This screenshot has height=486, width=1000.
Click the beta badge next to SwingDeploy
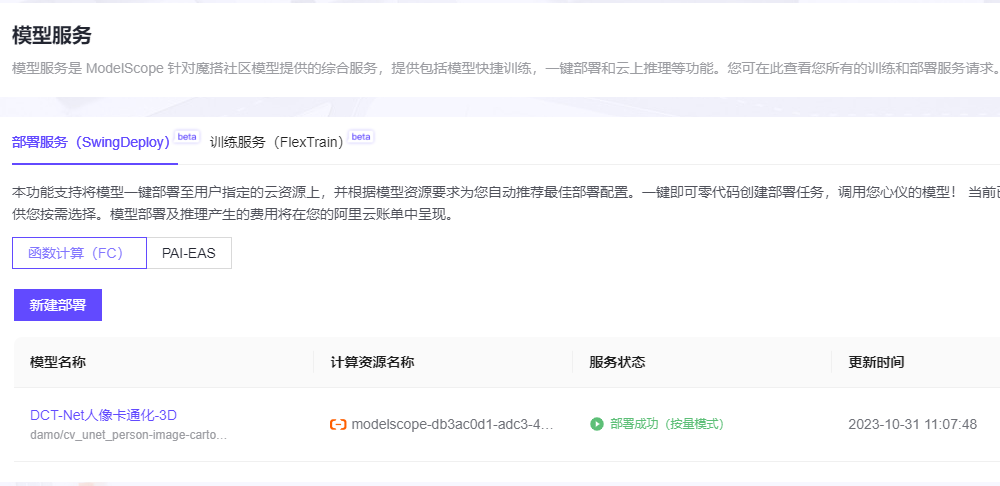coord(187,136)
